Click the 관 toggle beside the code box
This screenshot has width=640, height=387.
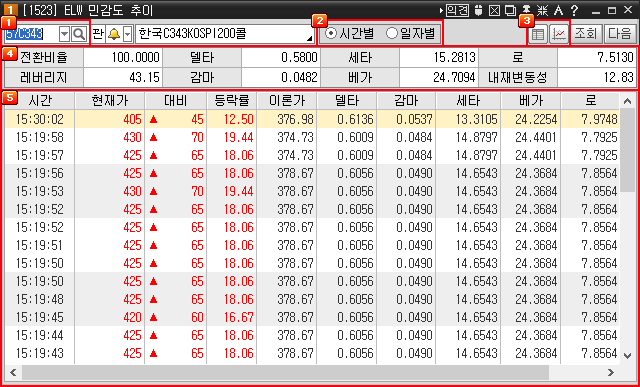pos(98,34)
